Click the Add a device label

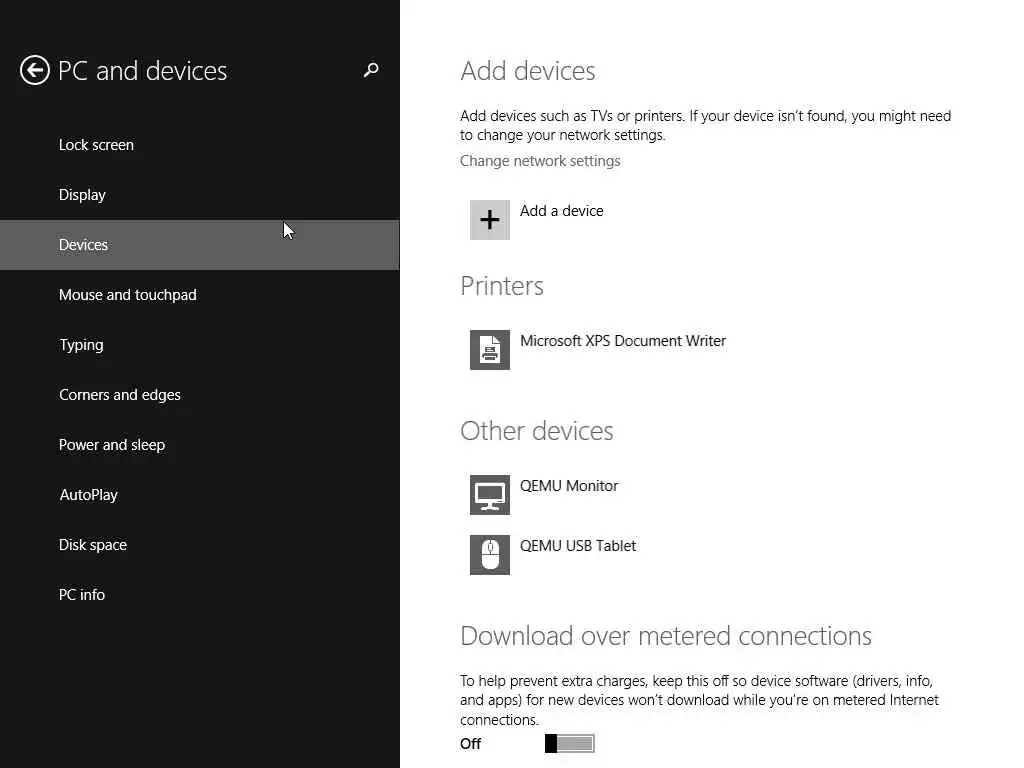pyautogui.click(x=562, y=211)
